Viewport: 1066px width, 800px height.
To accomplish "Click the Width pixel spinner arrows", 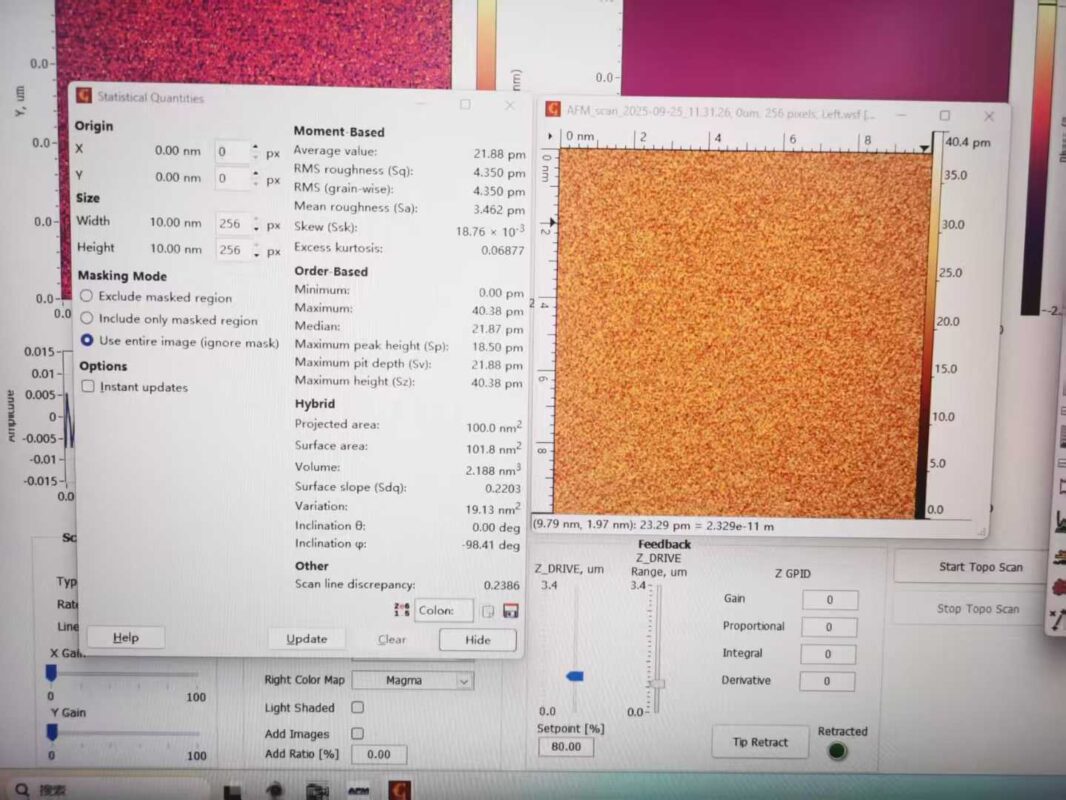I will 255,223.
